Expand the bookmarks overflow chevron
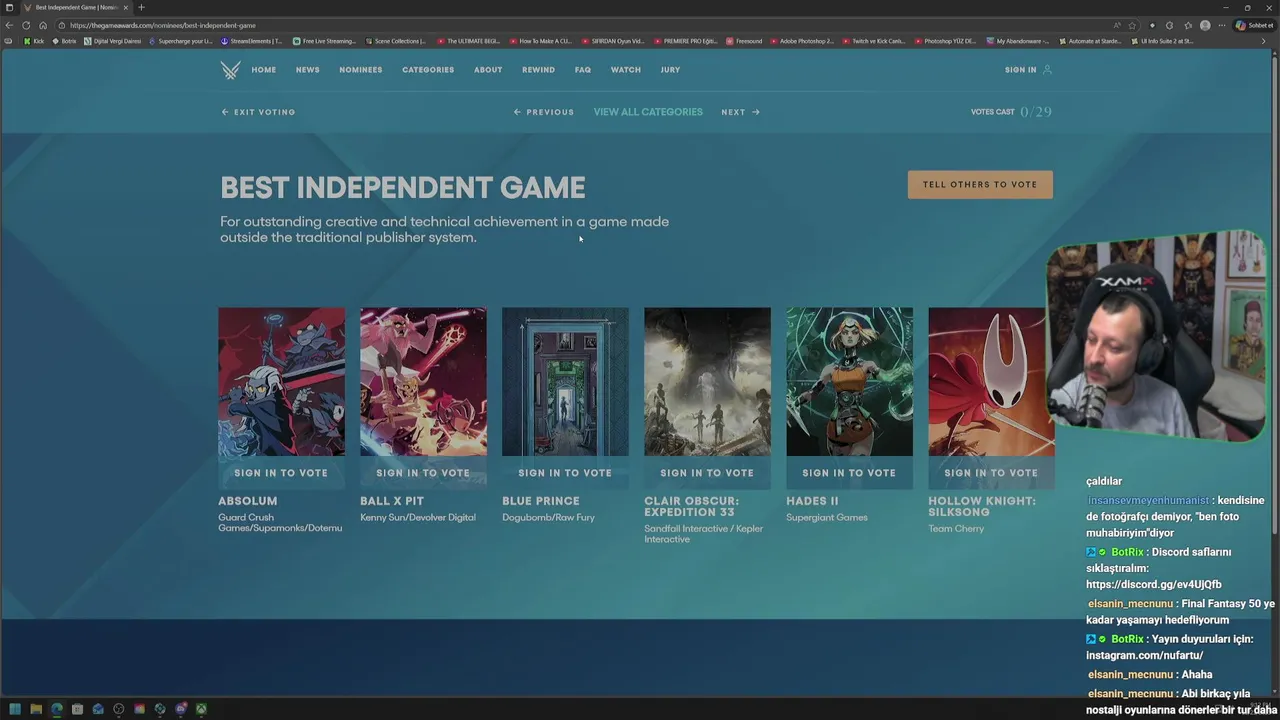 (x=1263, y=41)
